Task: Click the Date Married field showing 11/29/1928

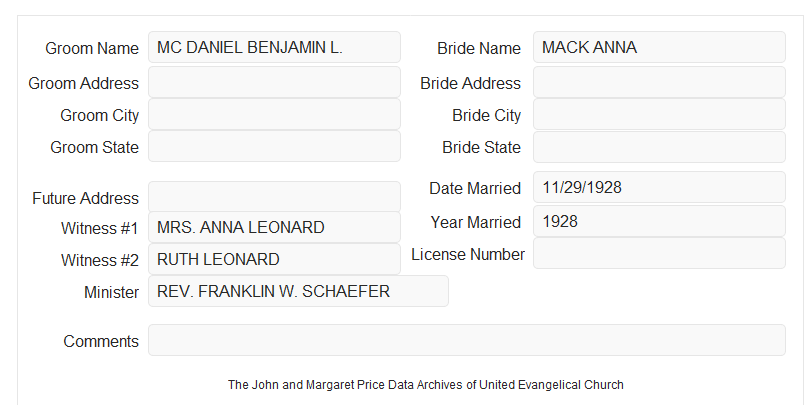Action: tap(659, 187)
